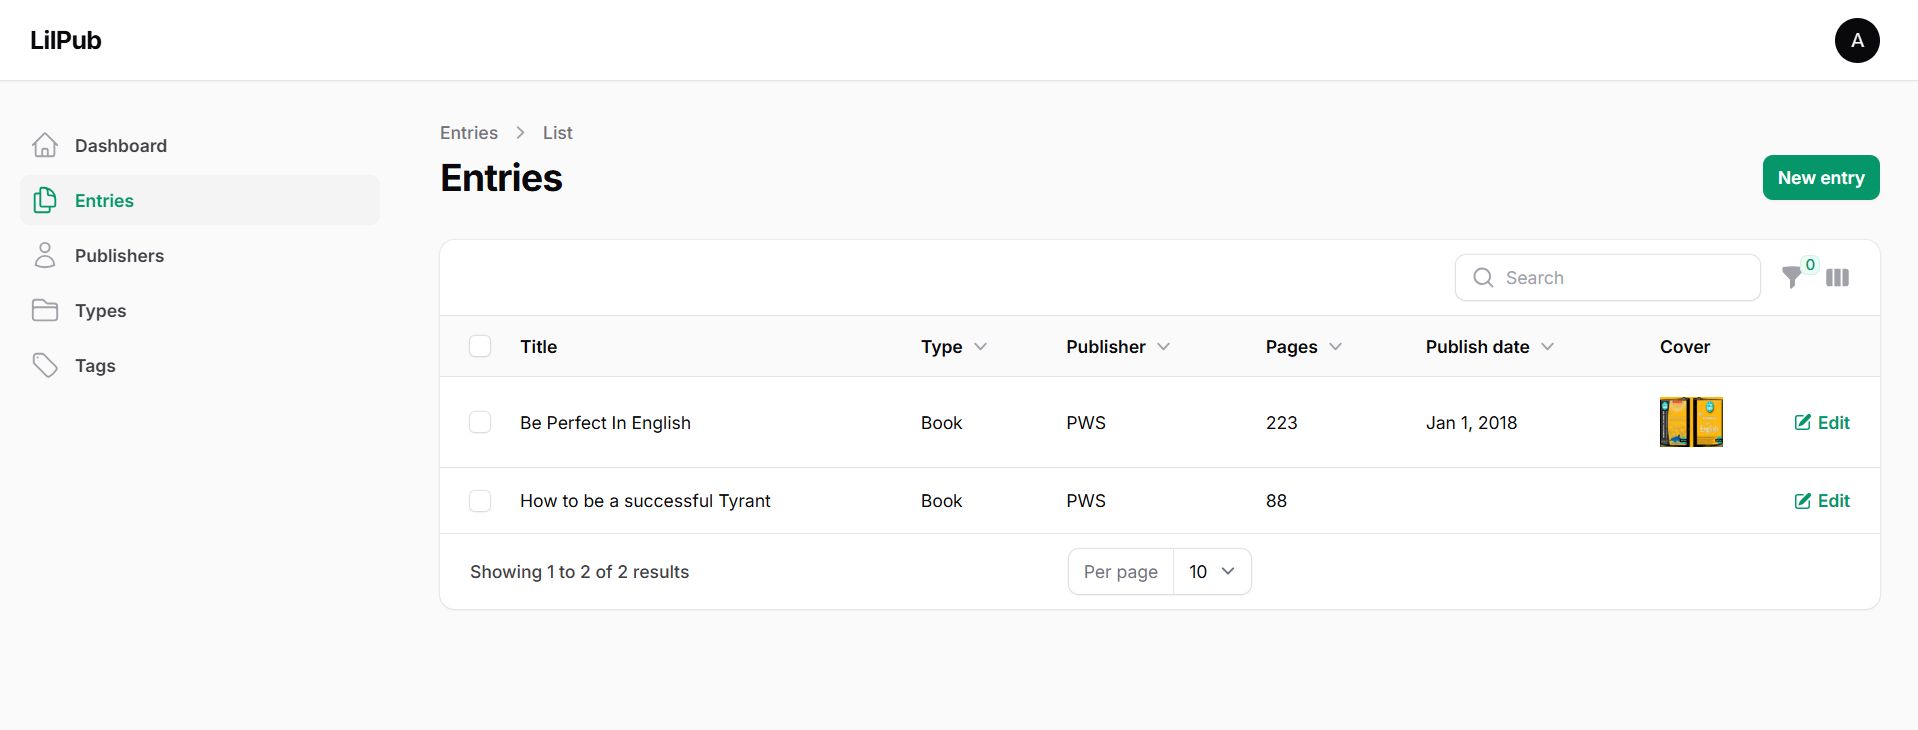The image size is (1918, 730).
Task: Click the magnifier icon in search
Action: (x=1483, y=278)
